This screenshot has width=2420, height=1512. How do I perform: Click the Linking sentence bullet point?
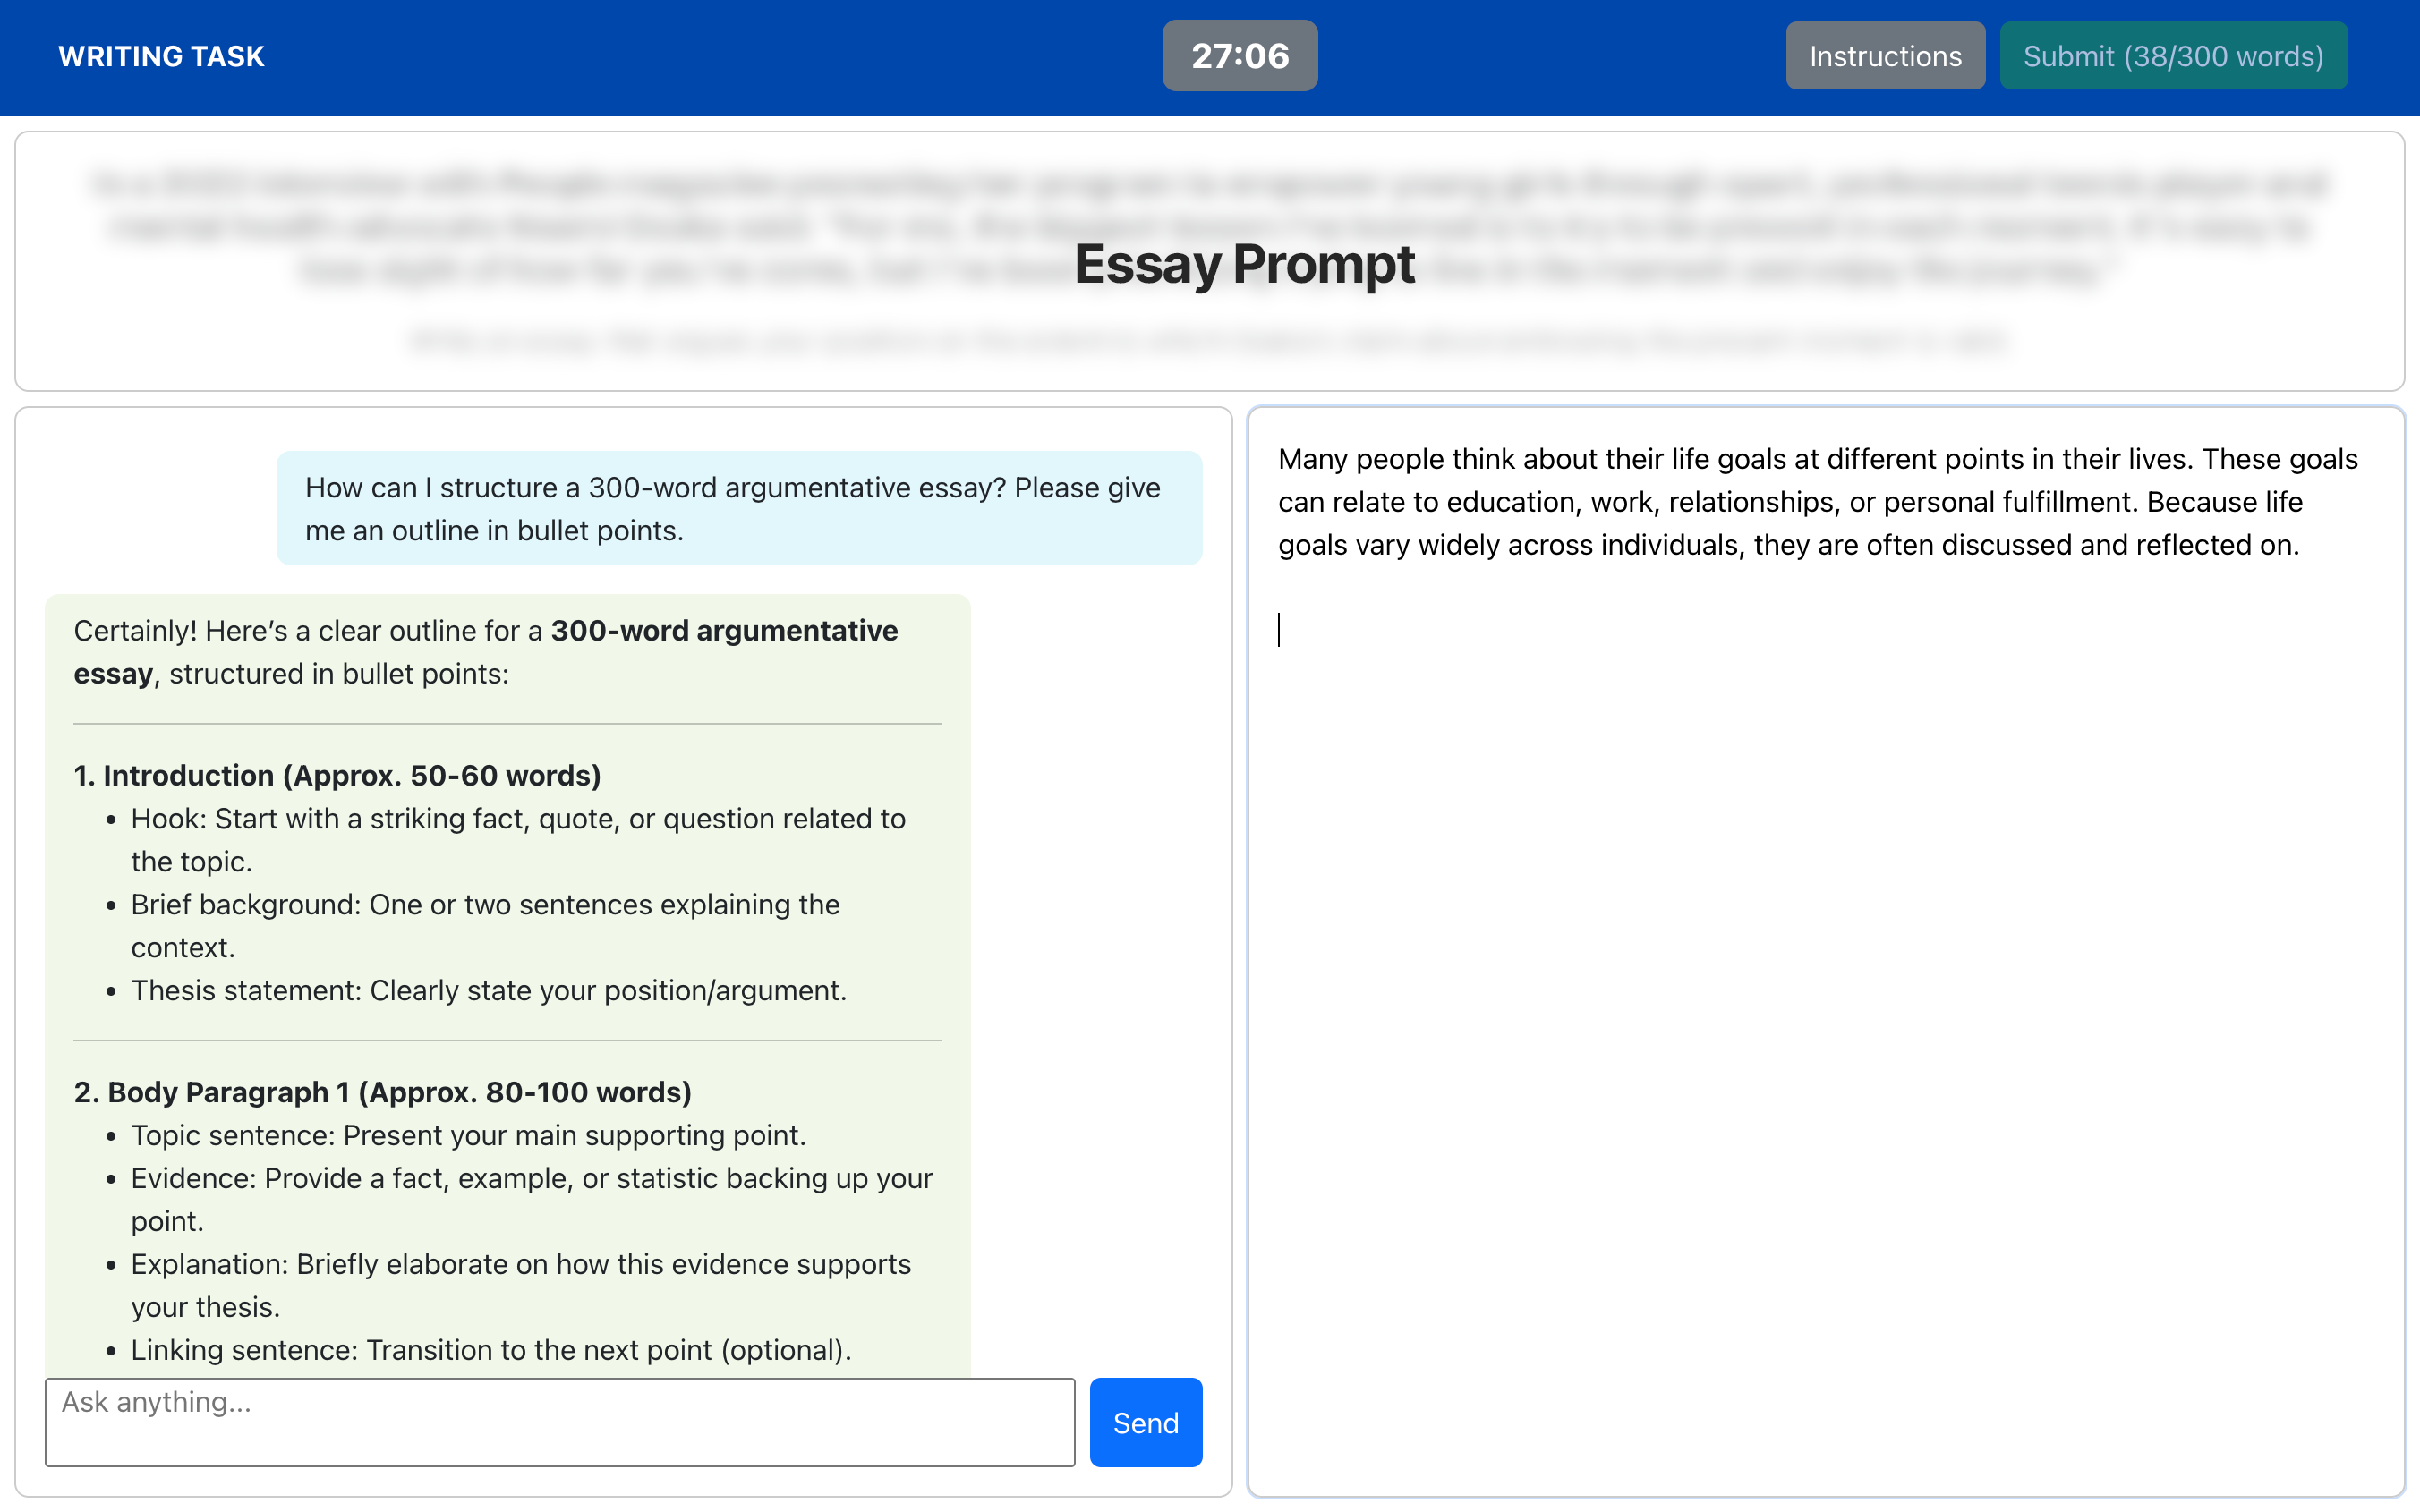pyautogui.click(x=490, y=1349)
